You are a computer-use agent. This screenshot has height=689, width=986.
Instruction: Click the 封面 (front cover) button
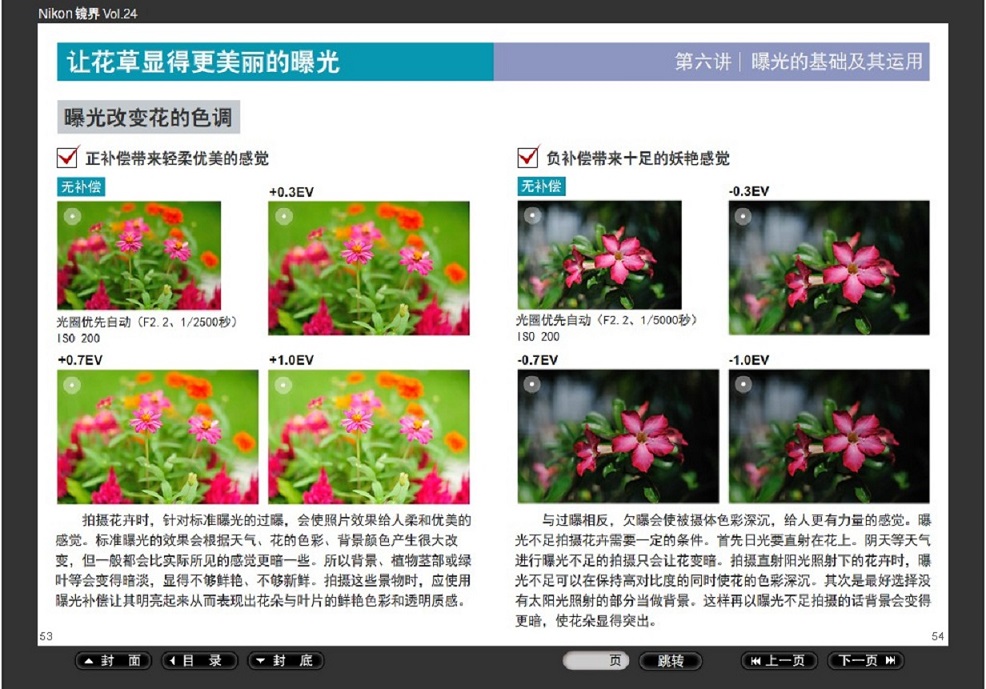(x=113, y=661)
